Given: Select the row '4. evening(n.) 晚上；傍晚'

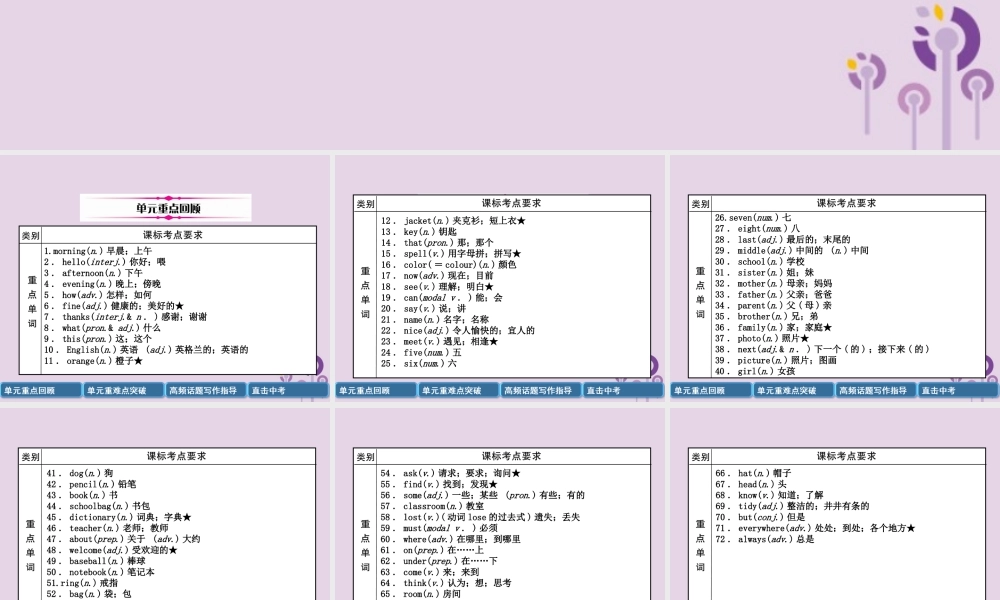Looking at the screenshot, I should click(102, 284).
